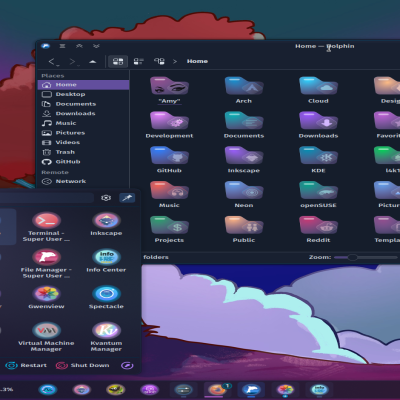The image size is (400, 400).
Task: Select the KDE folder icon
Action: (x=318, y=156)
